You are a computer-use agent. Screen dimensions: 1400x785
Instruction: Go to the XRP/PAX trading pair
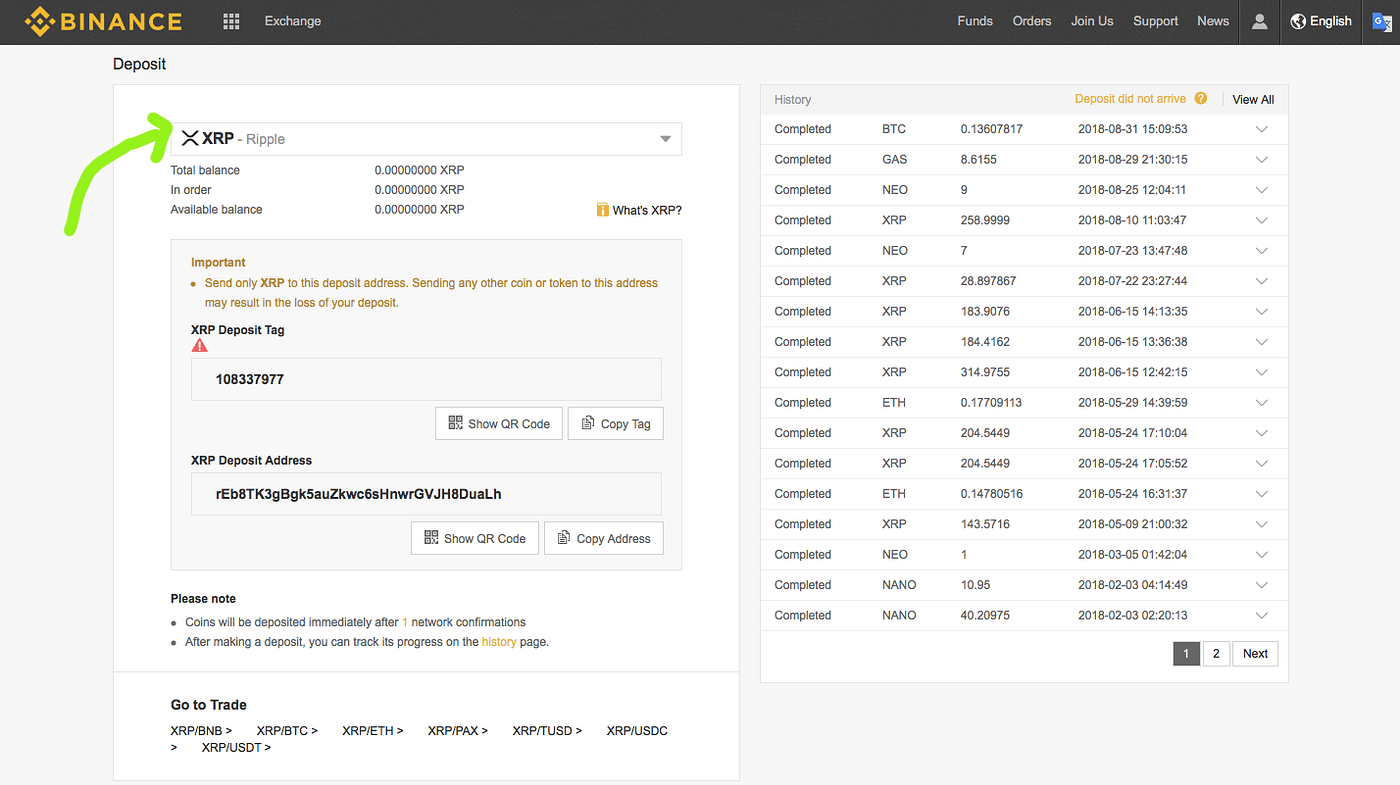[458, 731]
